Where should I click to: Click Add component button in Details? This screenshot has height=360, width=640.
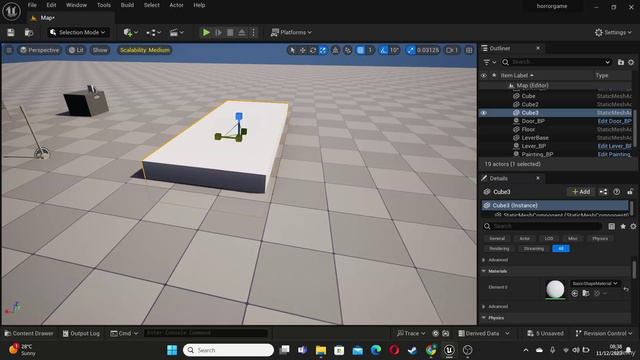[x=581, y=192]
